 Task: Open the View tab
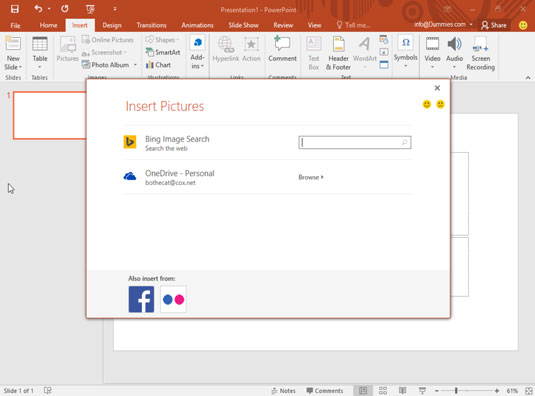[x=314, y=25]
